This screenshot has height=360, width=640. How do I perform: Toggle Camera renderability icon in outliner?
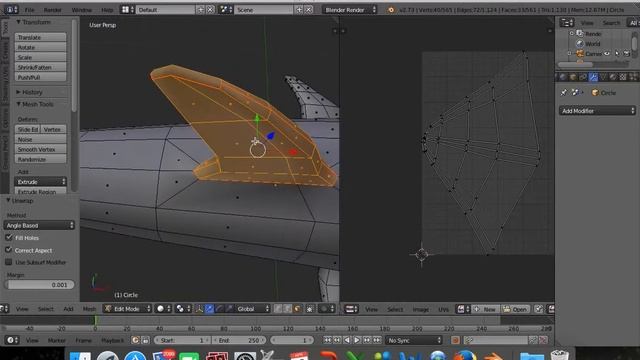click(627, 53)
